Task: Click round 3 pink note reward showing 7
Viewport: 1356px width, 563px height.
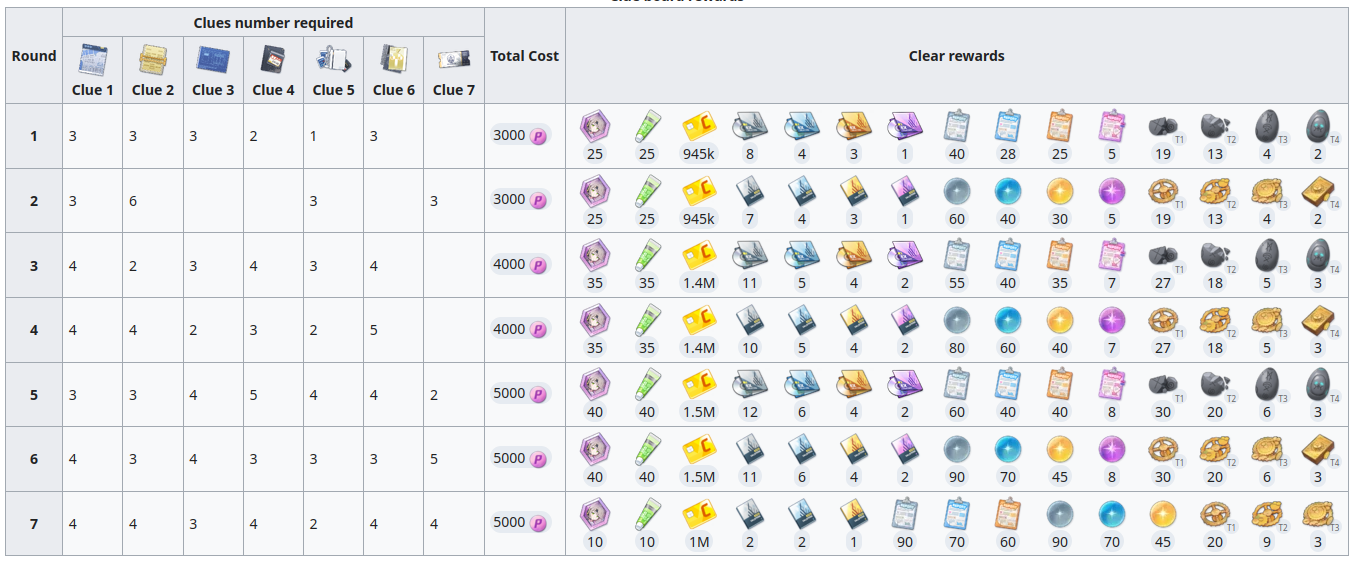Action: [1111, 254]
